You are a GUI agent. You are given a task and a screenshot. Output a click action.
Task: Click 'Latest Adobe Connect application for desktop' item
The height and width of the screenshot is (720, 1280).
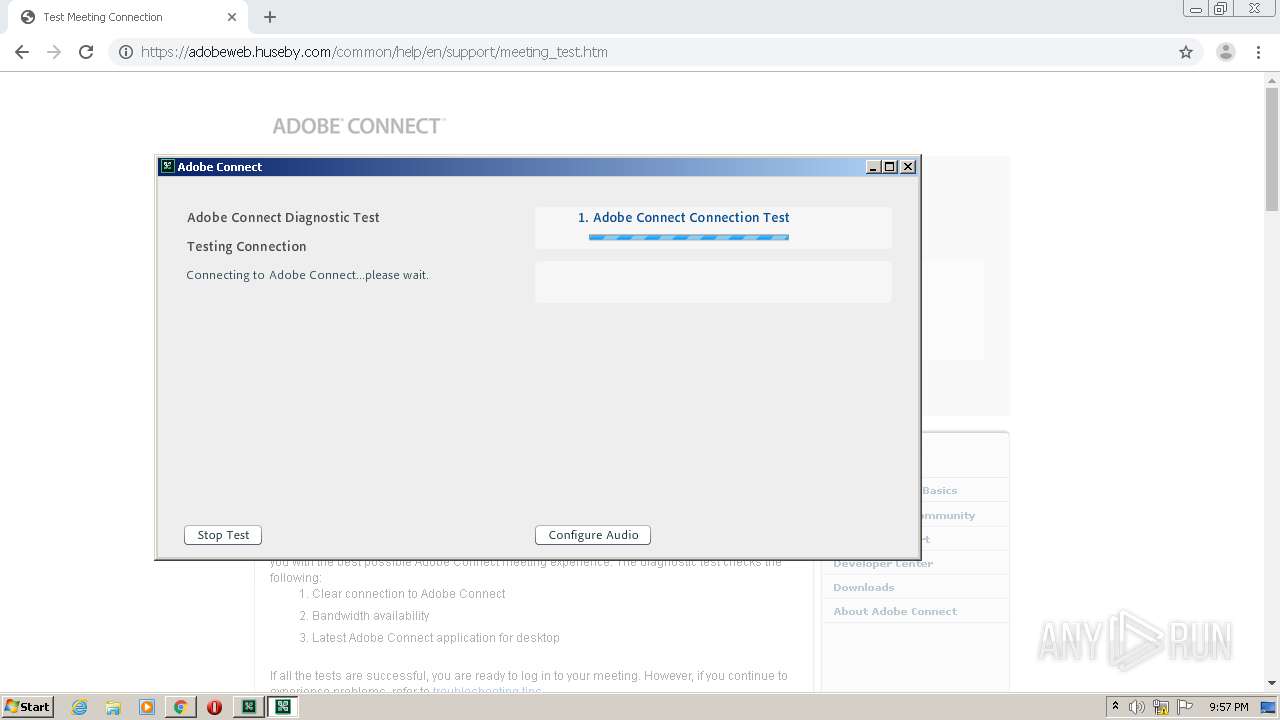pyautogui.click(x=435, y=638)
